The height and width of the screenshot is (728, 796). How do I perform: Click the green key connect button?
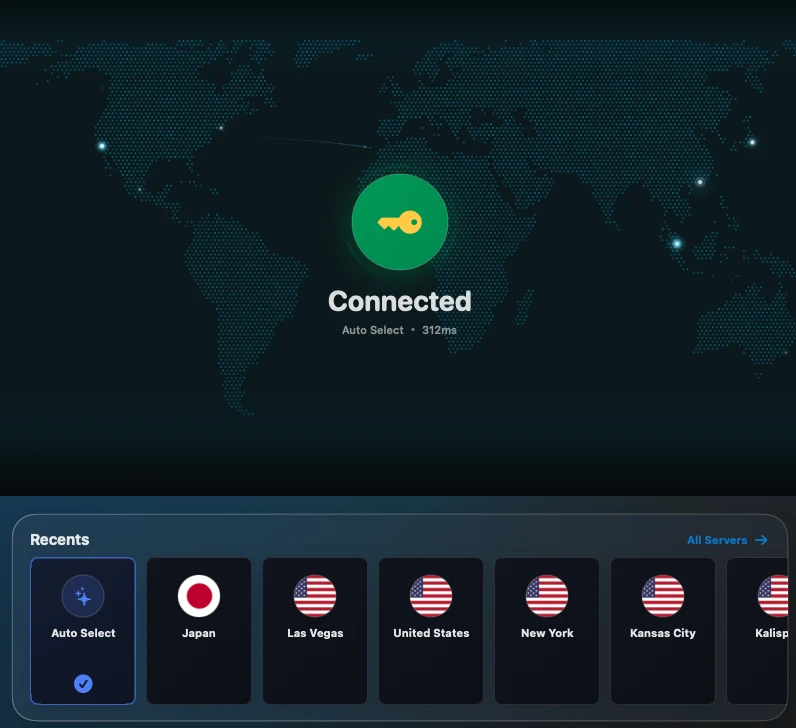[400, 222]
